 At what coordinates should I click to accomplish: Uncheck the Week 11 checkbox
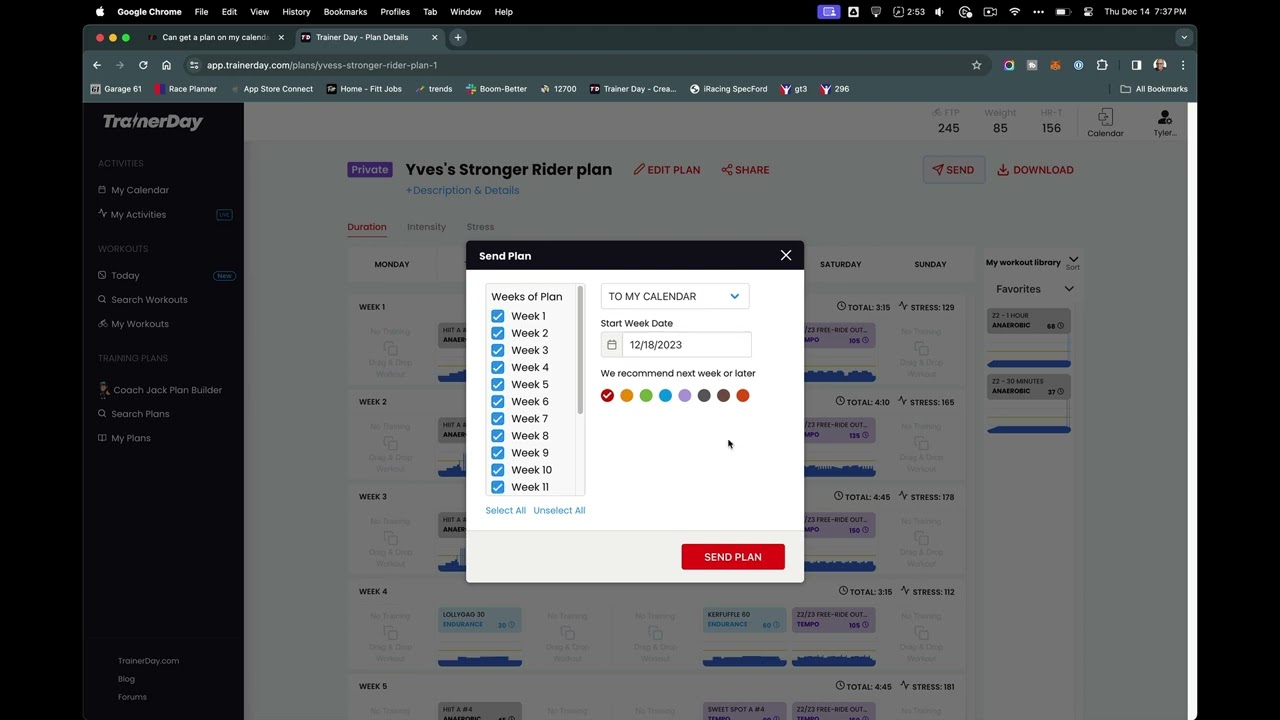[x=497, y=486]
